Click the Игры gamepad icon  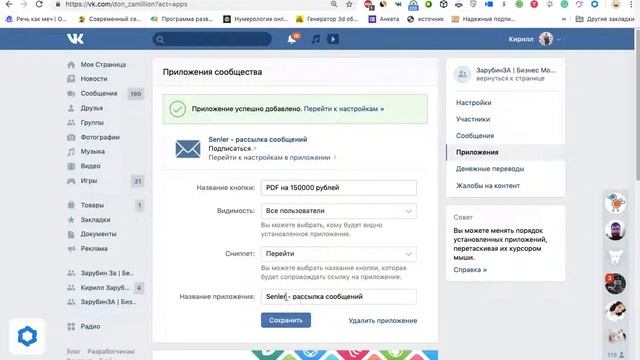point(71,180)
